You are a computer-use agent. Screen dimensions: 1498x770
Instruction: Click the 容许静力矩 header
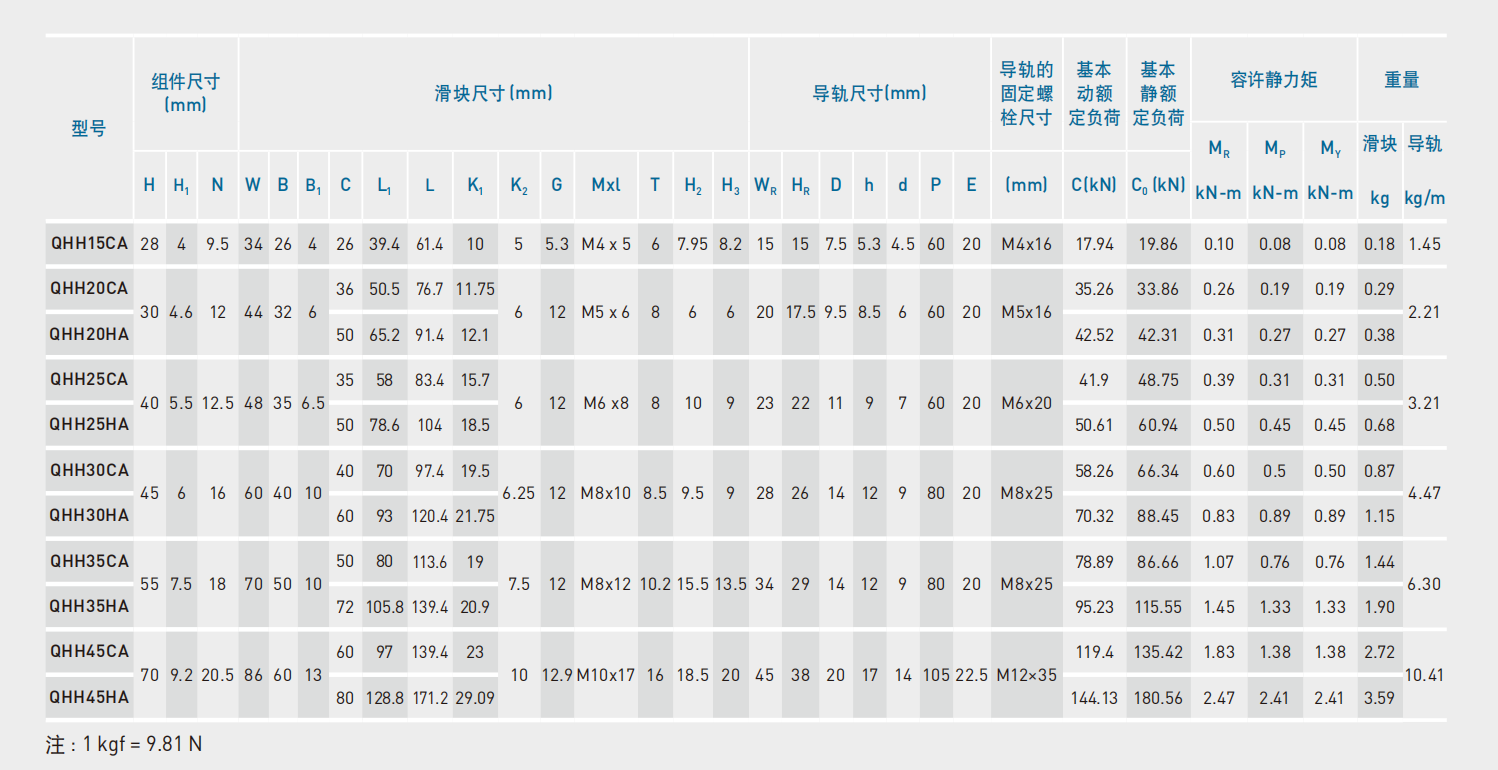point(1273,80)
